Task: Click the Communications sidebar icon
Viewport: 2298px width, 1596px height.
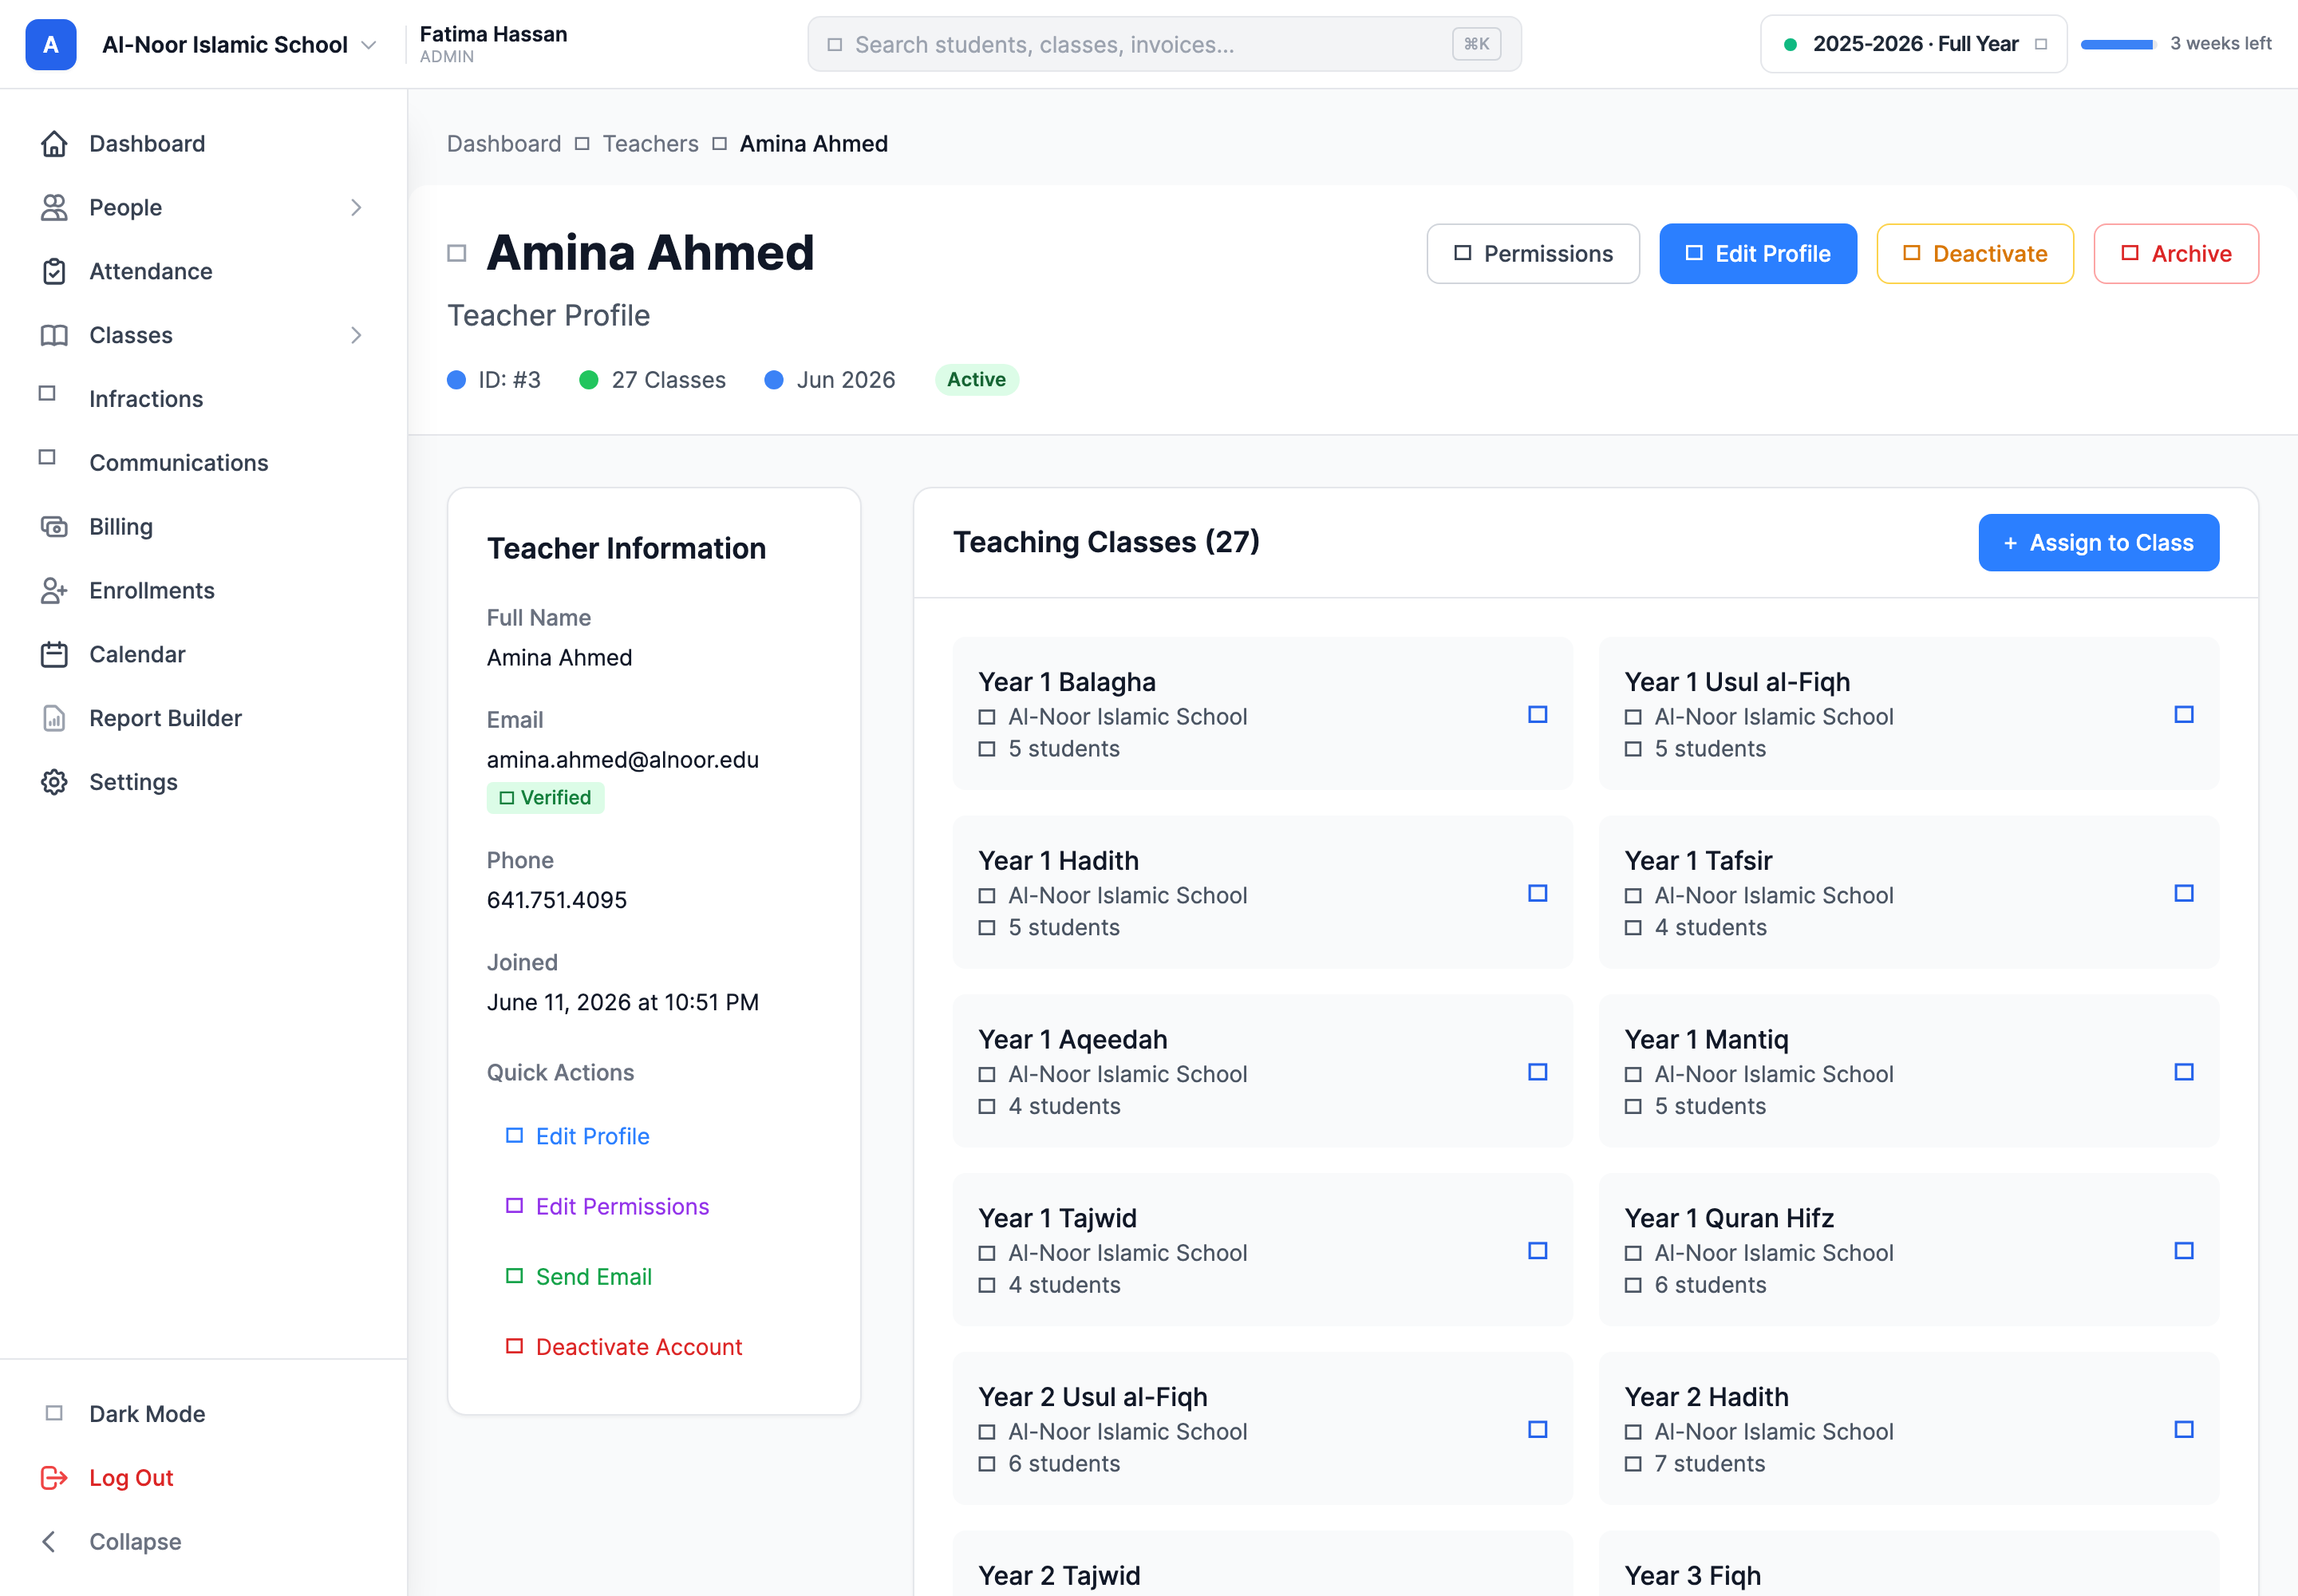Action: tap(47, 458)
